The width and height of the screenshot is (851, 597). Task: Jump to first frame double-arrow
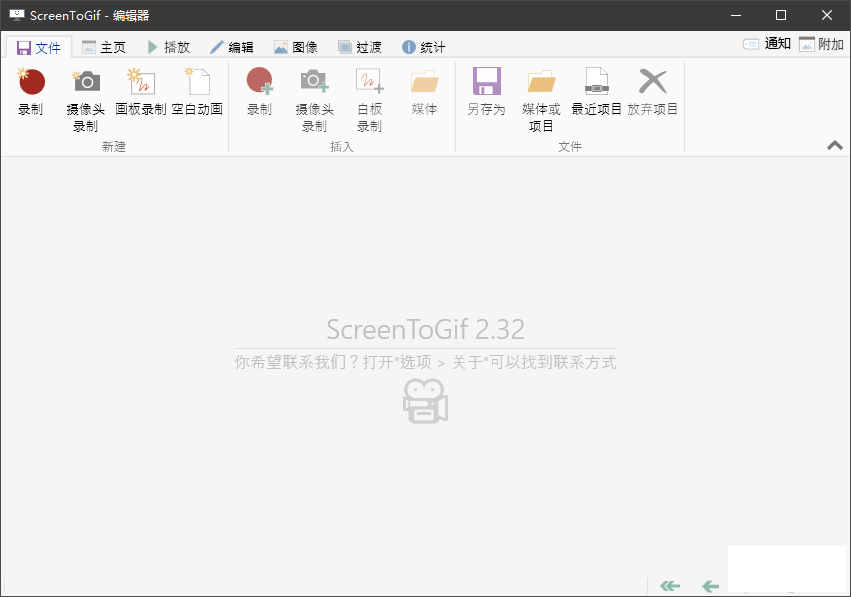[x=670, y=586]
